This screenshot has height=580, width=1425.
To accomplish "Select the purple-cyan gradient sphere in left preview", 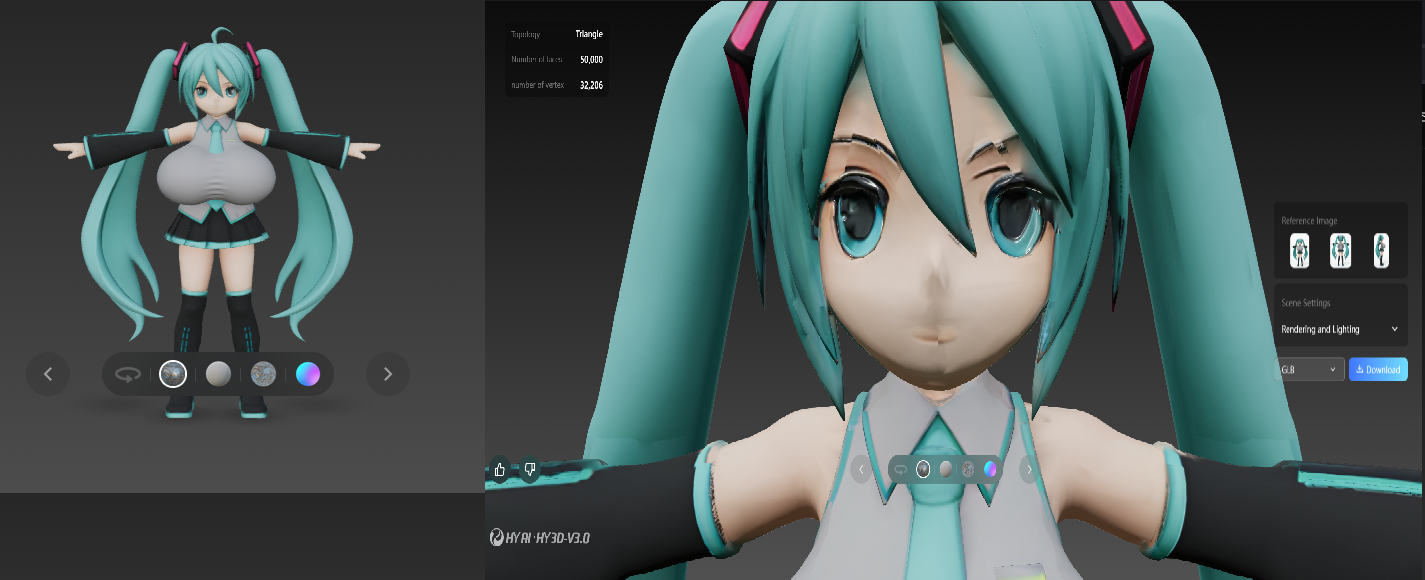I will pyautogui.click(x=308, y=374).
